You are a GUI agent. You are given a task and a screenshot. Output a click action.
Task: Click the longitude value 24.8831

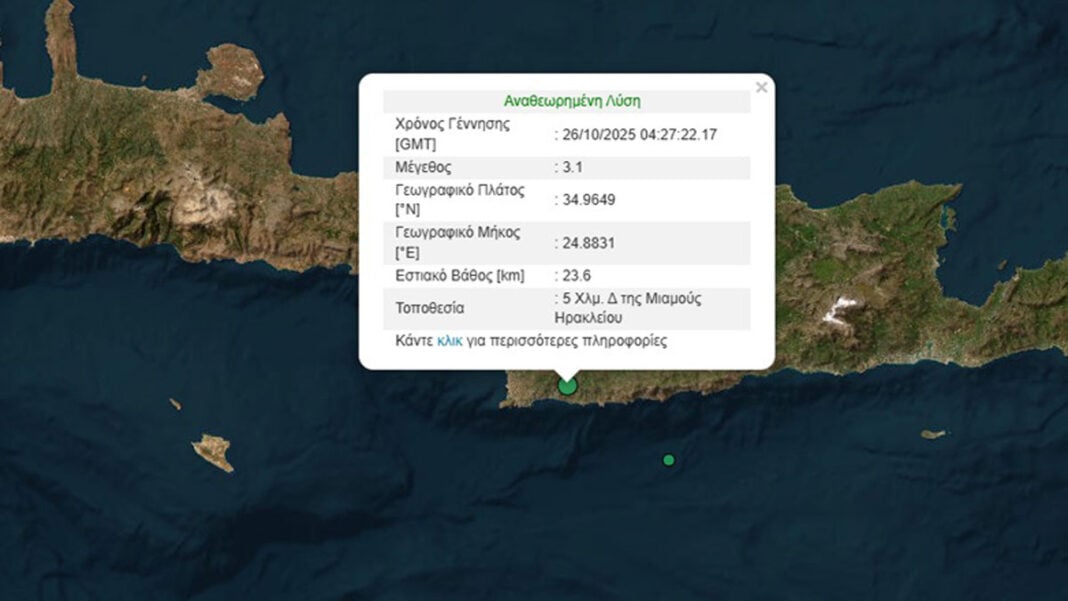pos(588,242)
